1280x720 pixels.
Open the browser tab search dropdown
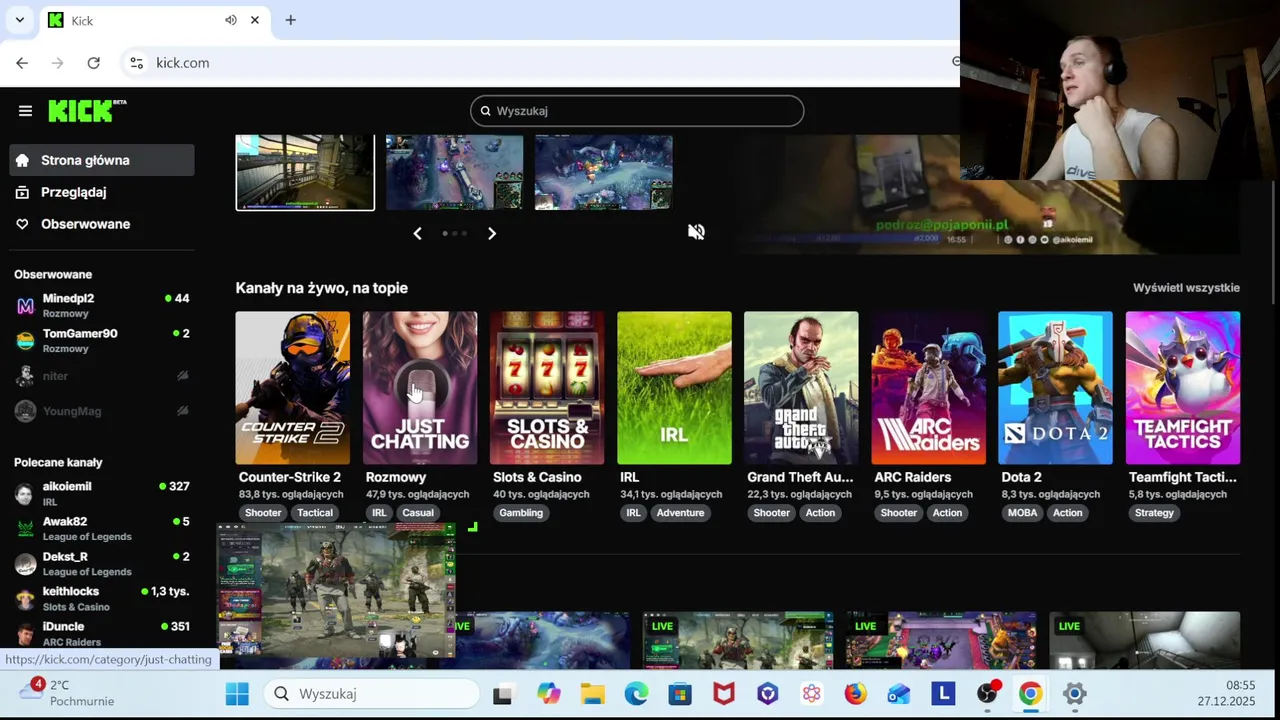[19, 20]
